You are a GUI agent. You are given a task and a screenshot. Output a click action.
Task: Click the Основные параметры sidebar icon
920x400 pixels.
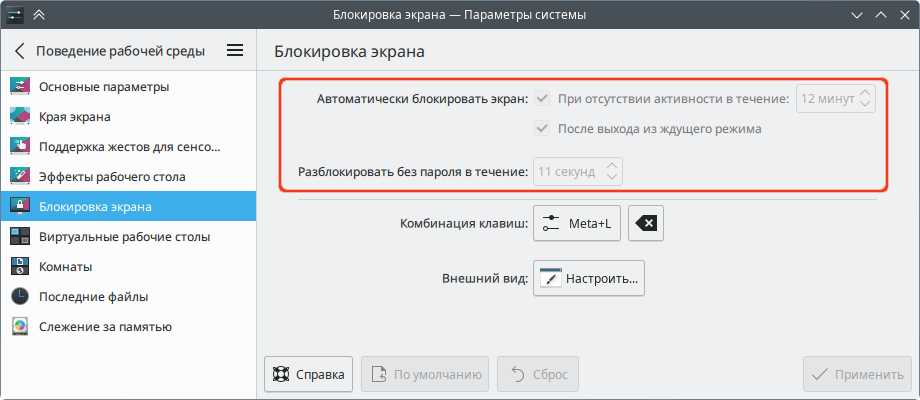[x=20, y=87]
